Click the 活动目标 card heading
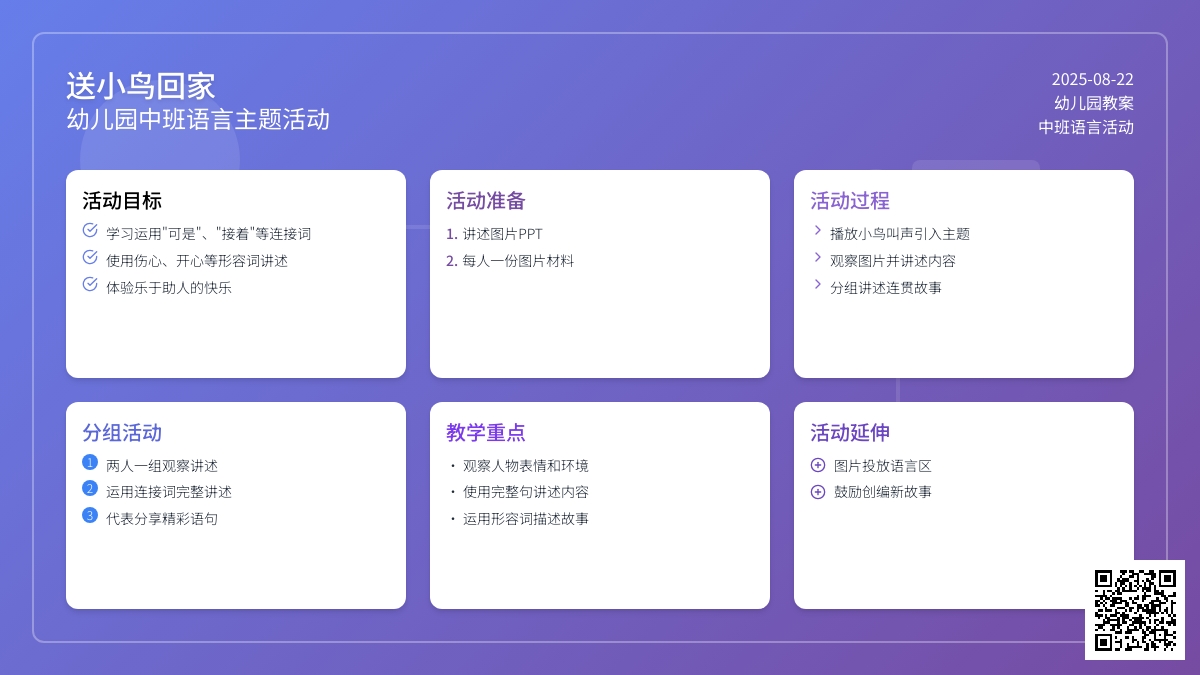The image size is (1200, 675). click(122, 201)
